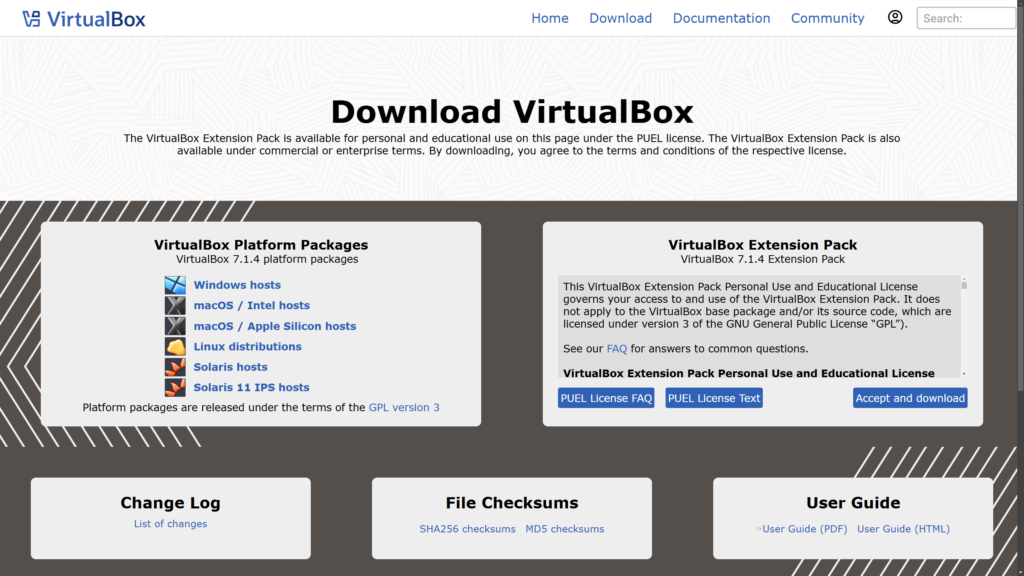
Task: Click 'VirtualBox 7.1.4 platform packages' text
Action: [x=267, y=259]
